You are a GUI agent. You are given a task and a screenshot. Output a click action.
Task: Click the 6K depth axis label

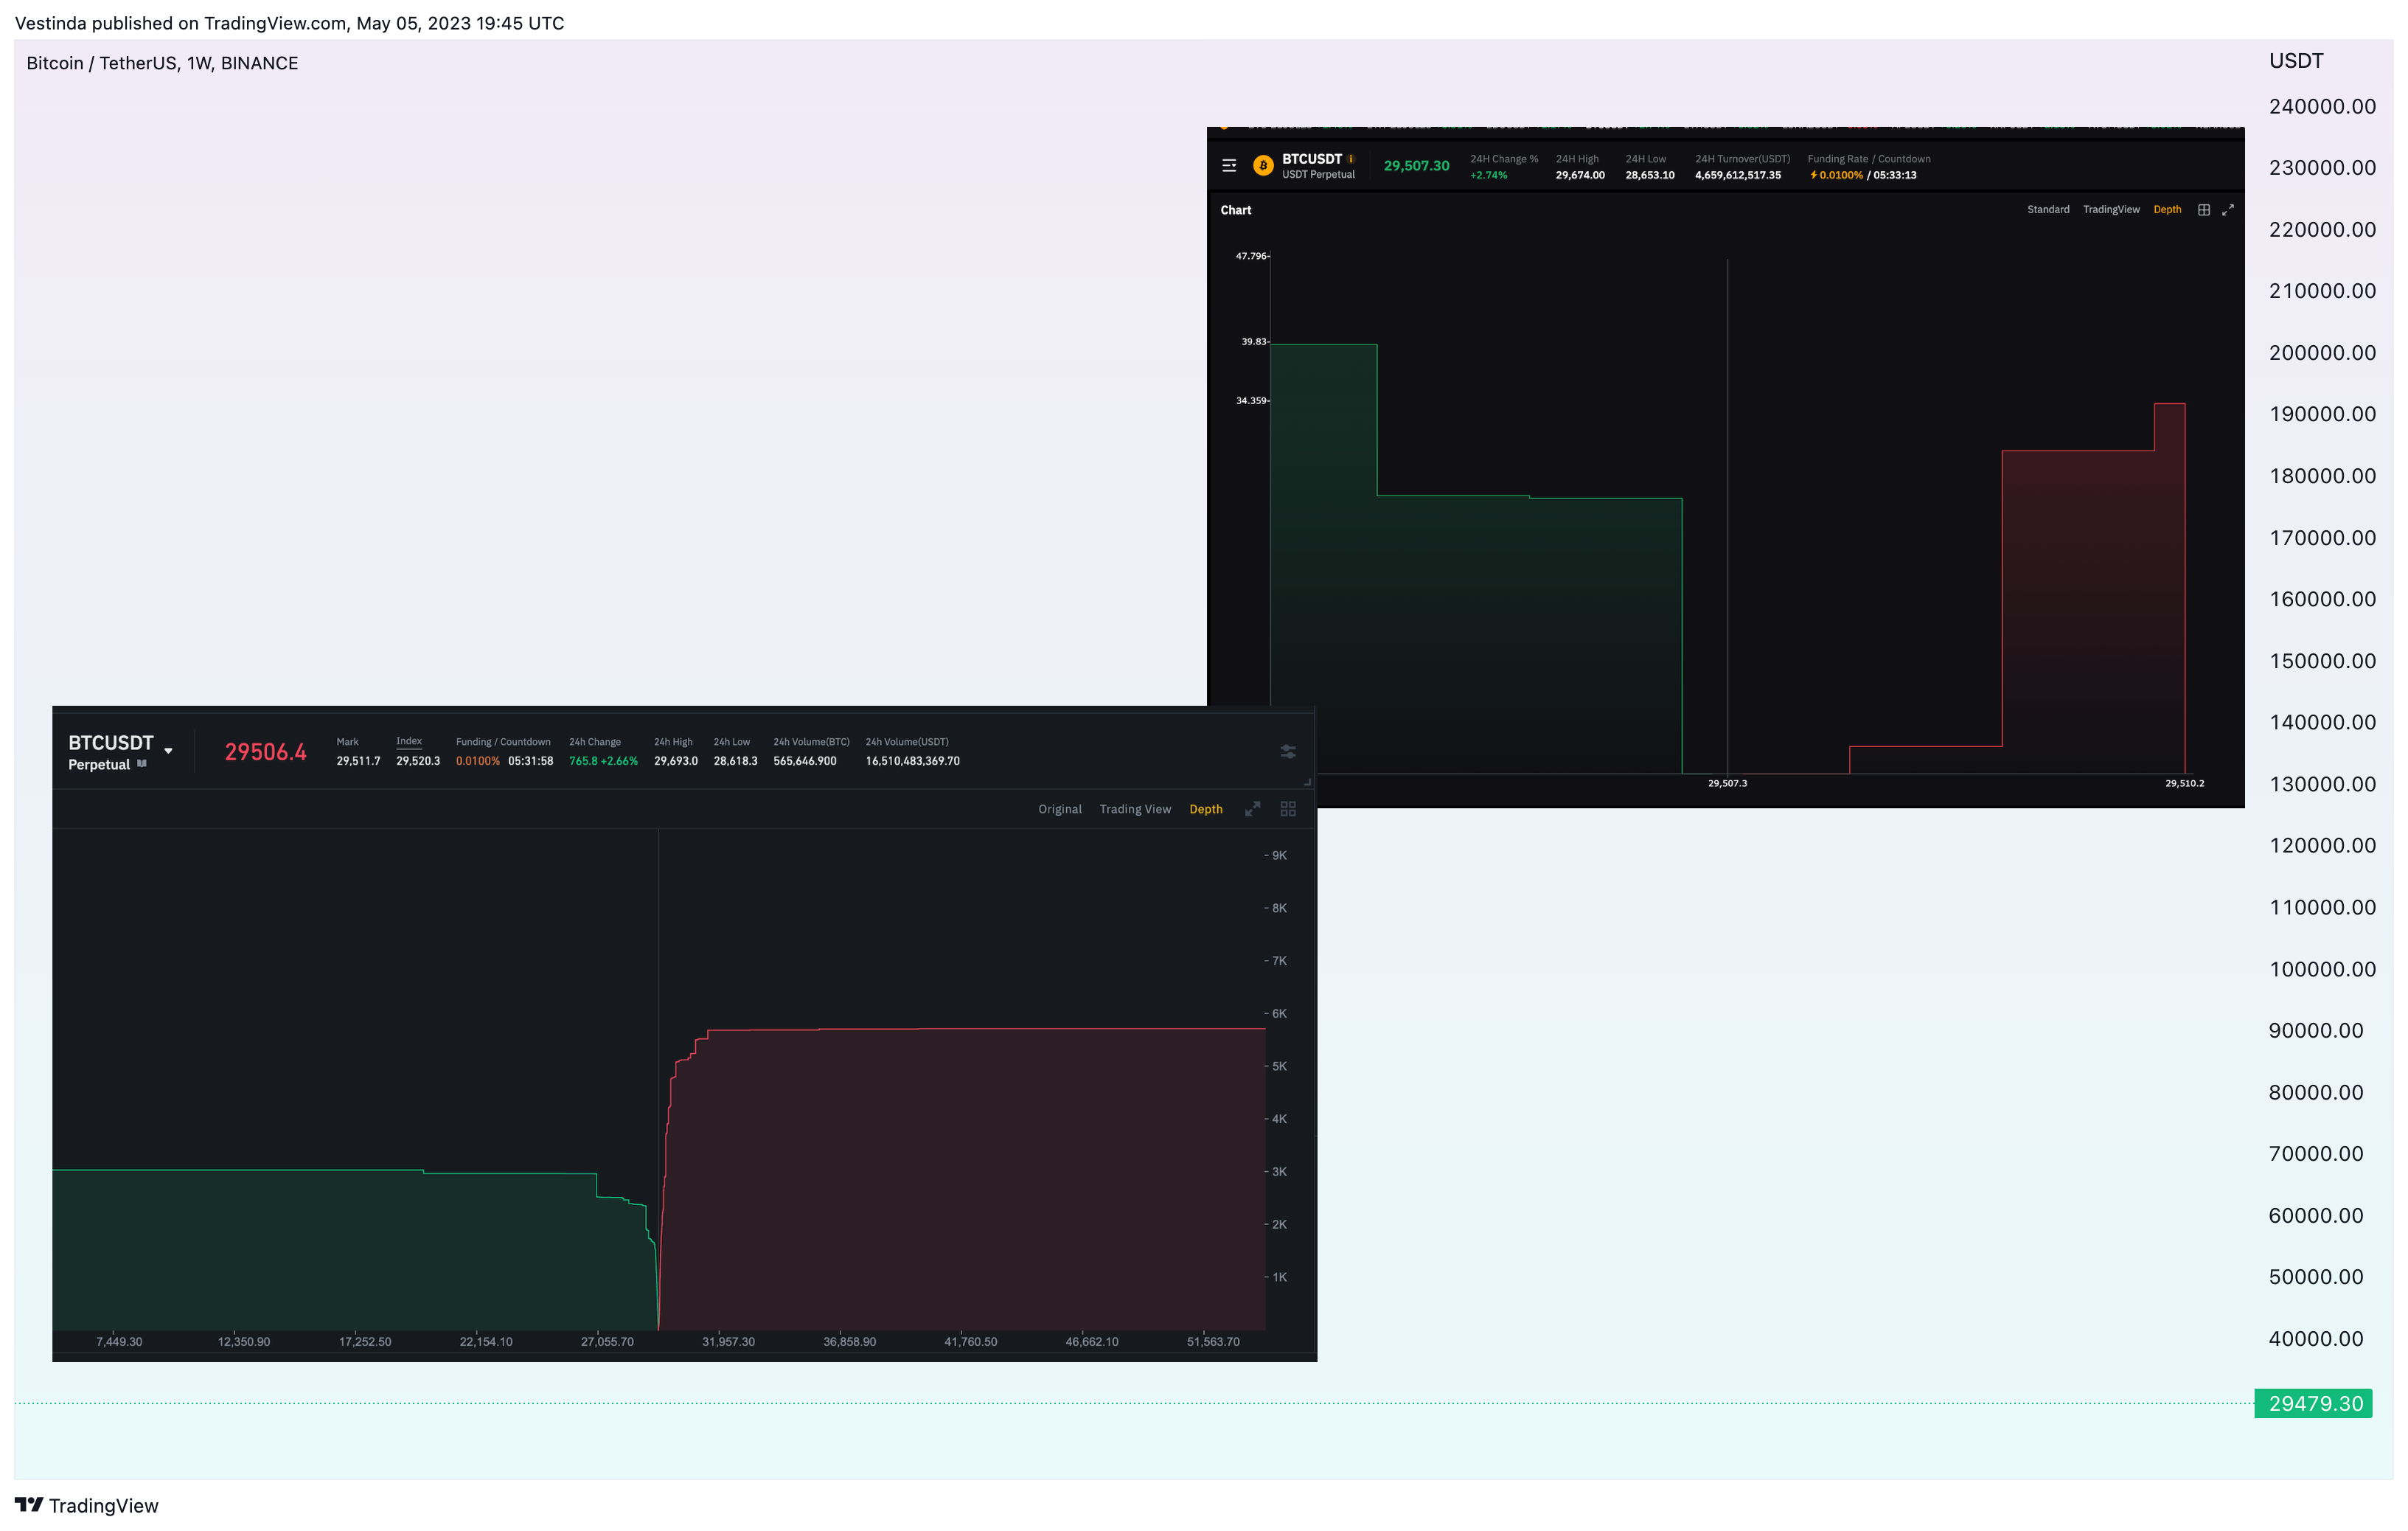pyautogui.click(x=1279, y=1014)
